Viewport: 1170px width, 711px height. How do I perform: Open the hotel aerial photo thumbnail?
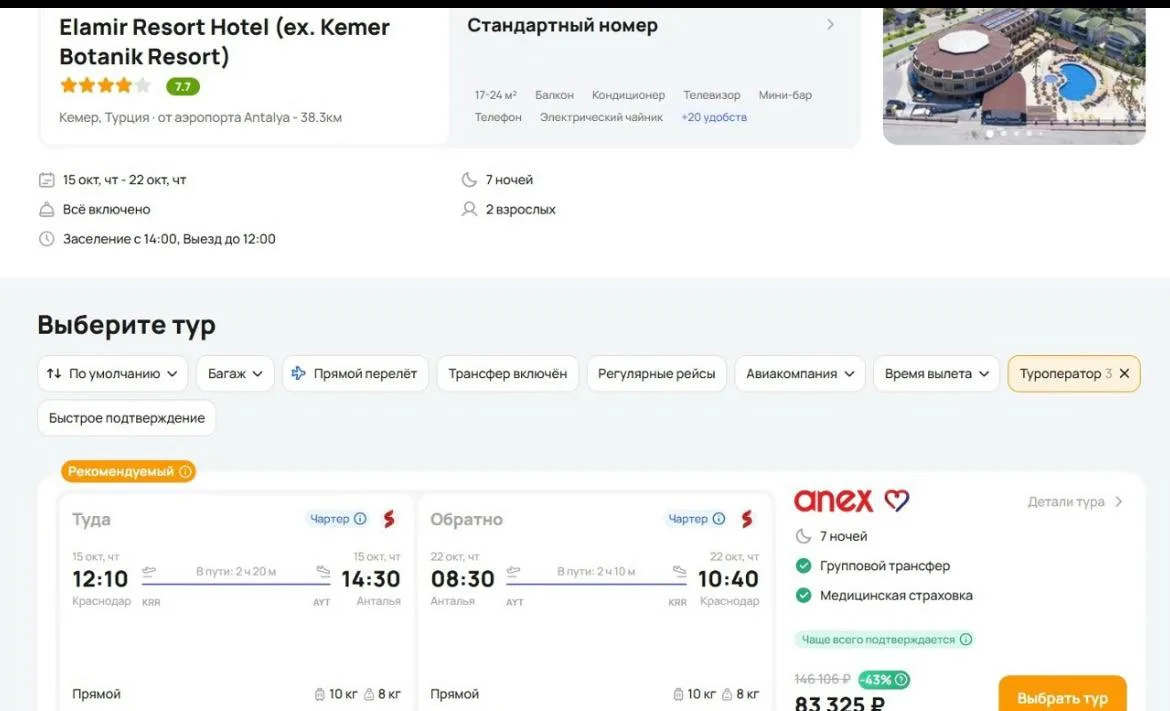(1013, 76)
